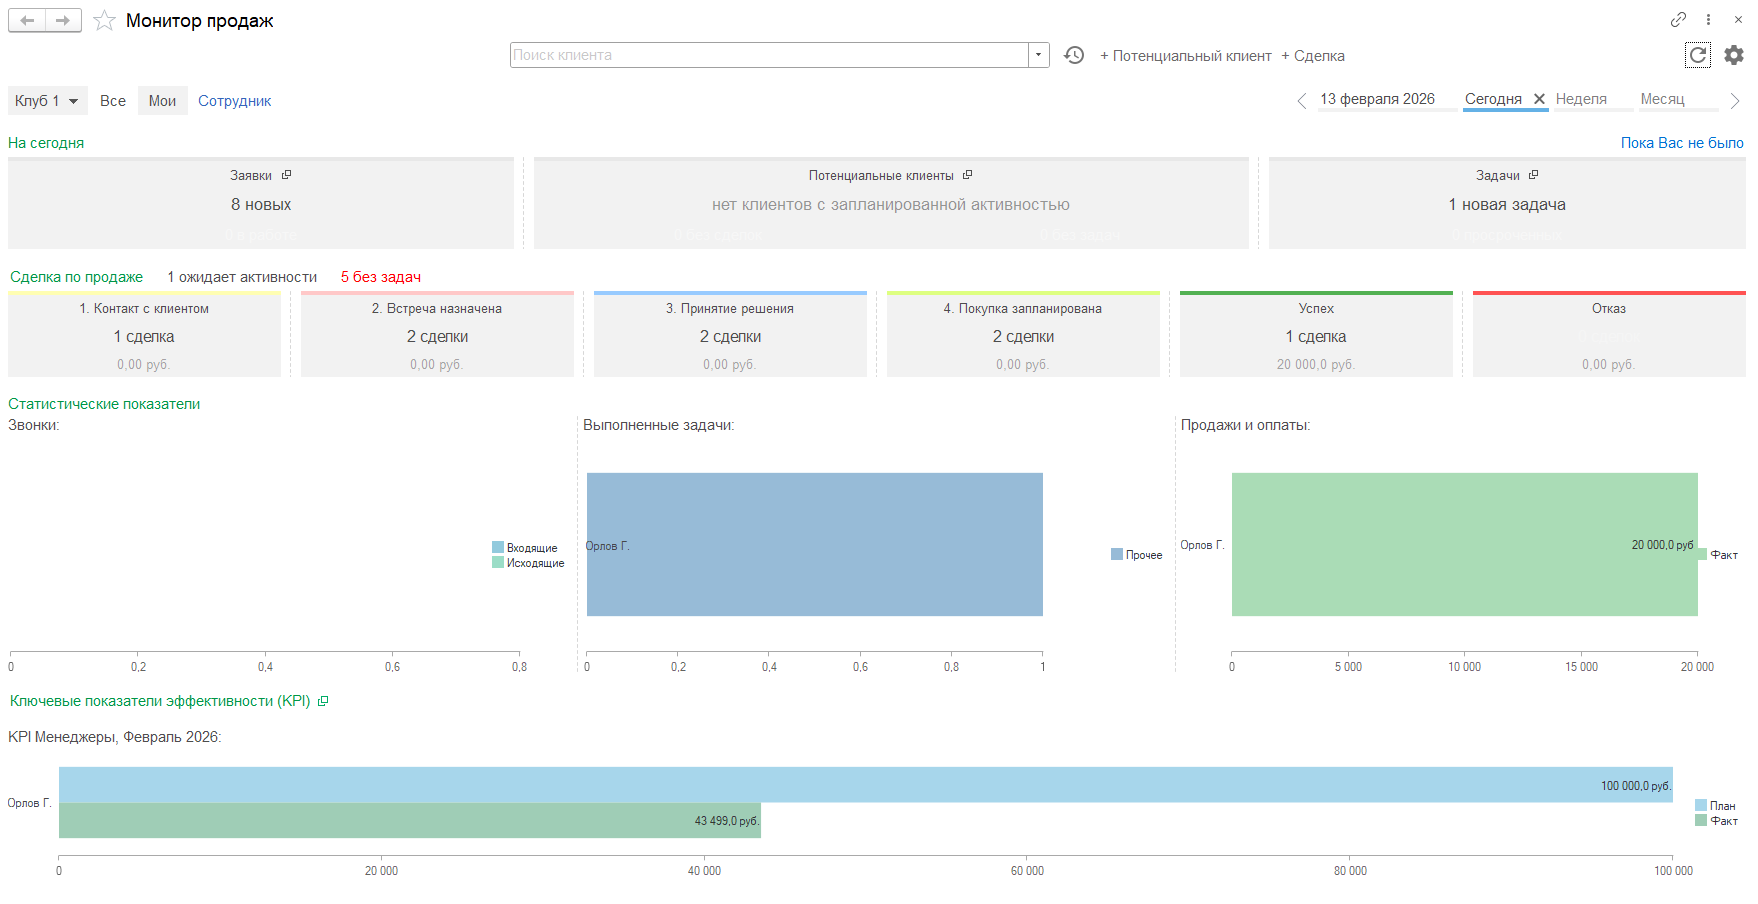Viewport: 1758px width, 904px height.
Task: Go to previous date with left chevron
Action: [x=1301, y=100]
